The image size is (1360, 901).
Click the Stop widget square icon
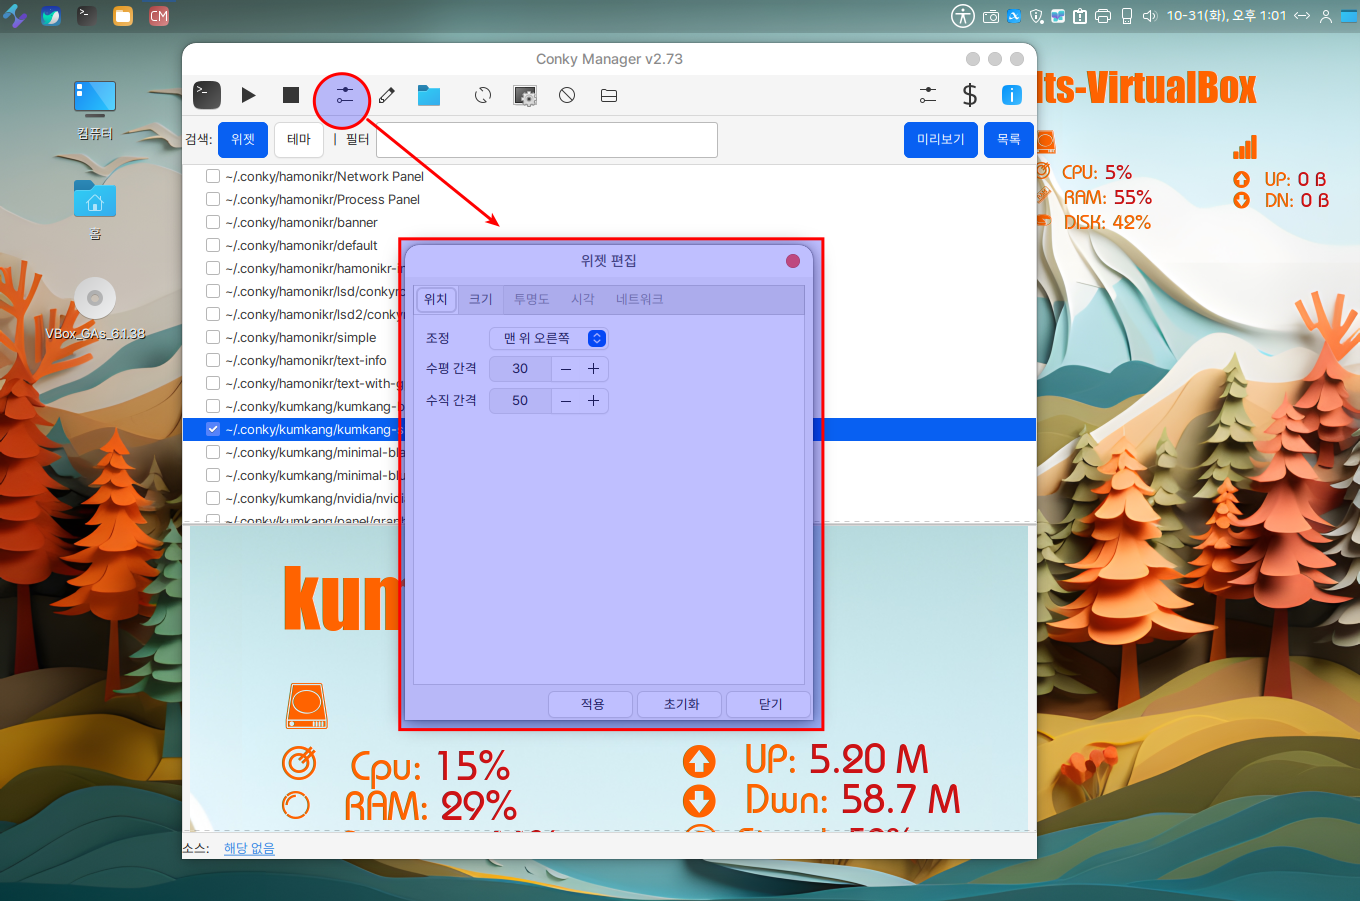(x=291, y=95)
